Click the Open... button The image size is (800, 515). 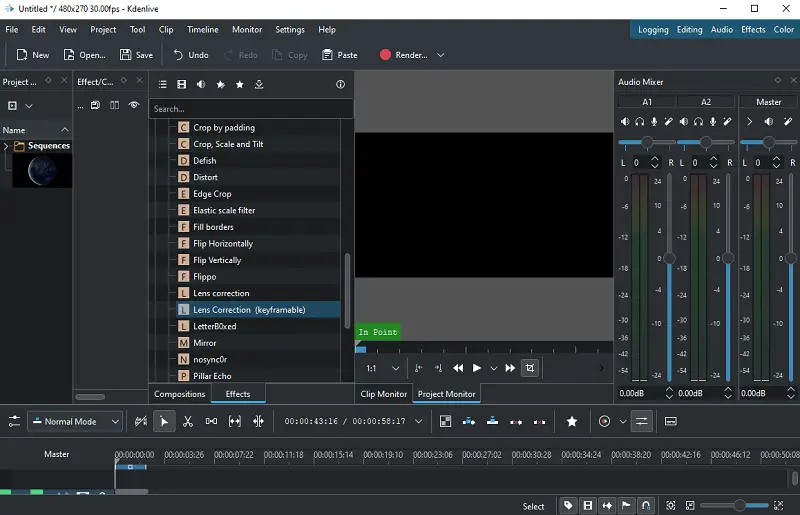[x=84, y=55]
